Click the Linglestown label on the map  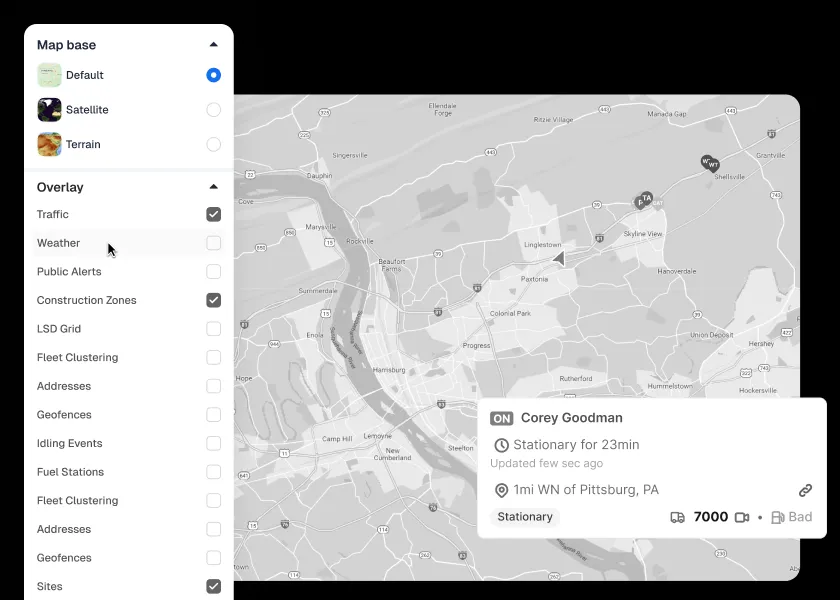(x=543, y=245)
